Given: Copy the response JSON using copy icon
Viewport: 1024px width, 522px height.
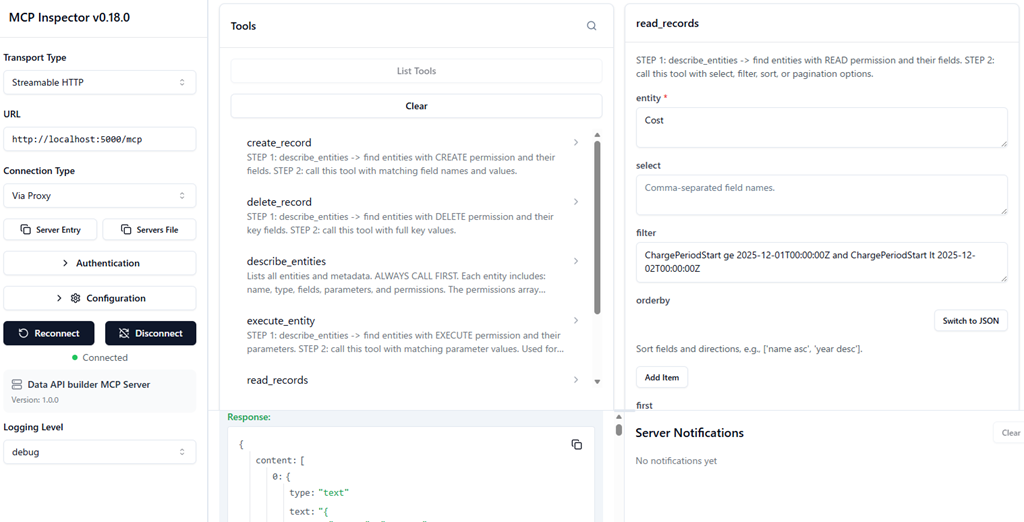Looking at the screenshot, I should coord(576,444).
